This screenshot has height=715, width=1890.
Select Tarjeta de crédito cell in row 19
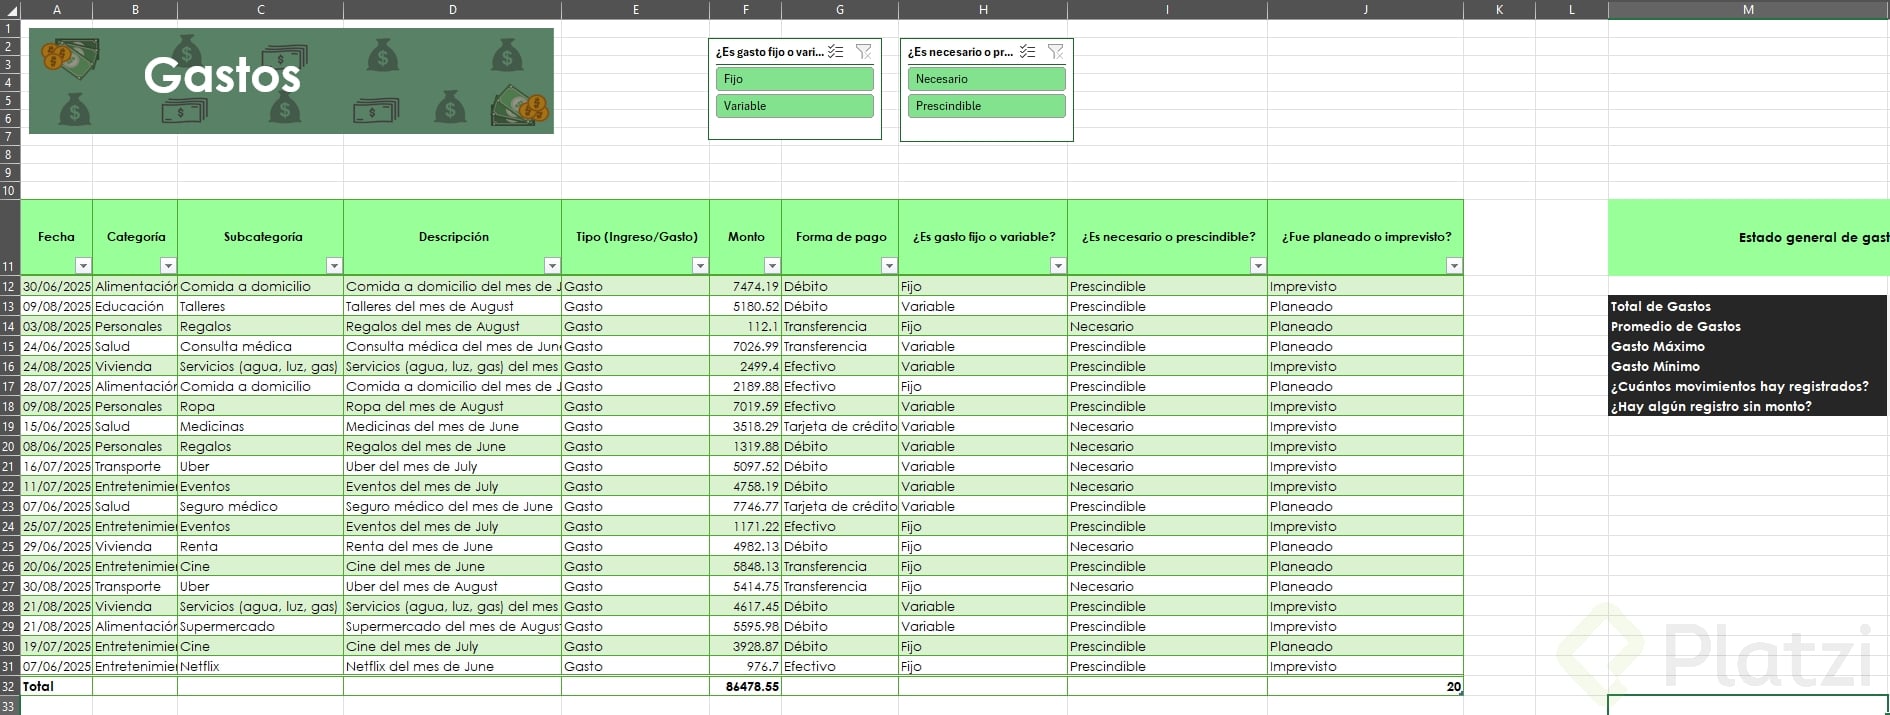click(840, 426)
